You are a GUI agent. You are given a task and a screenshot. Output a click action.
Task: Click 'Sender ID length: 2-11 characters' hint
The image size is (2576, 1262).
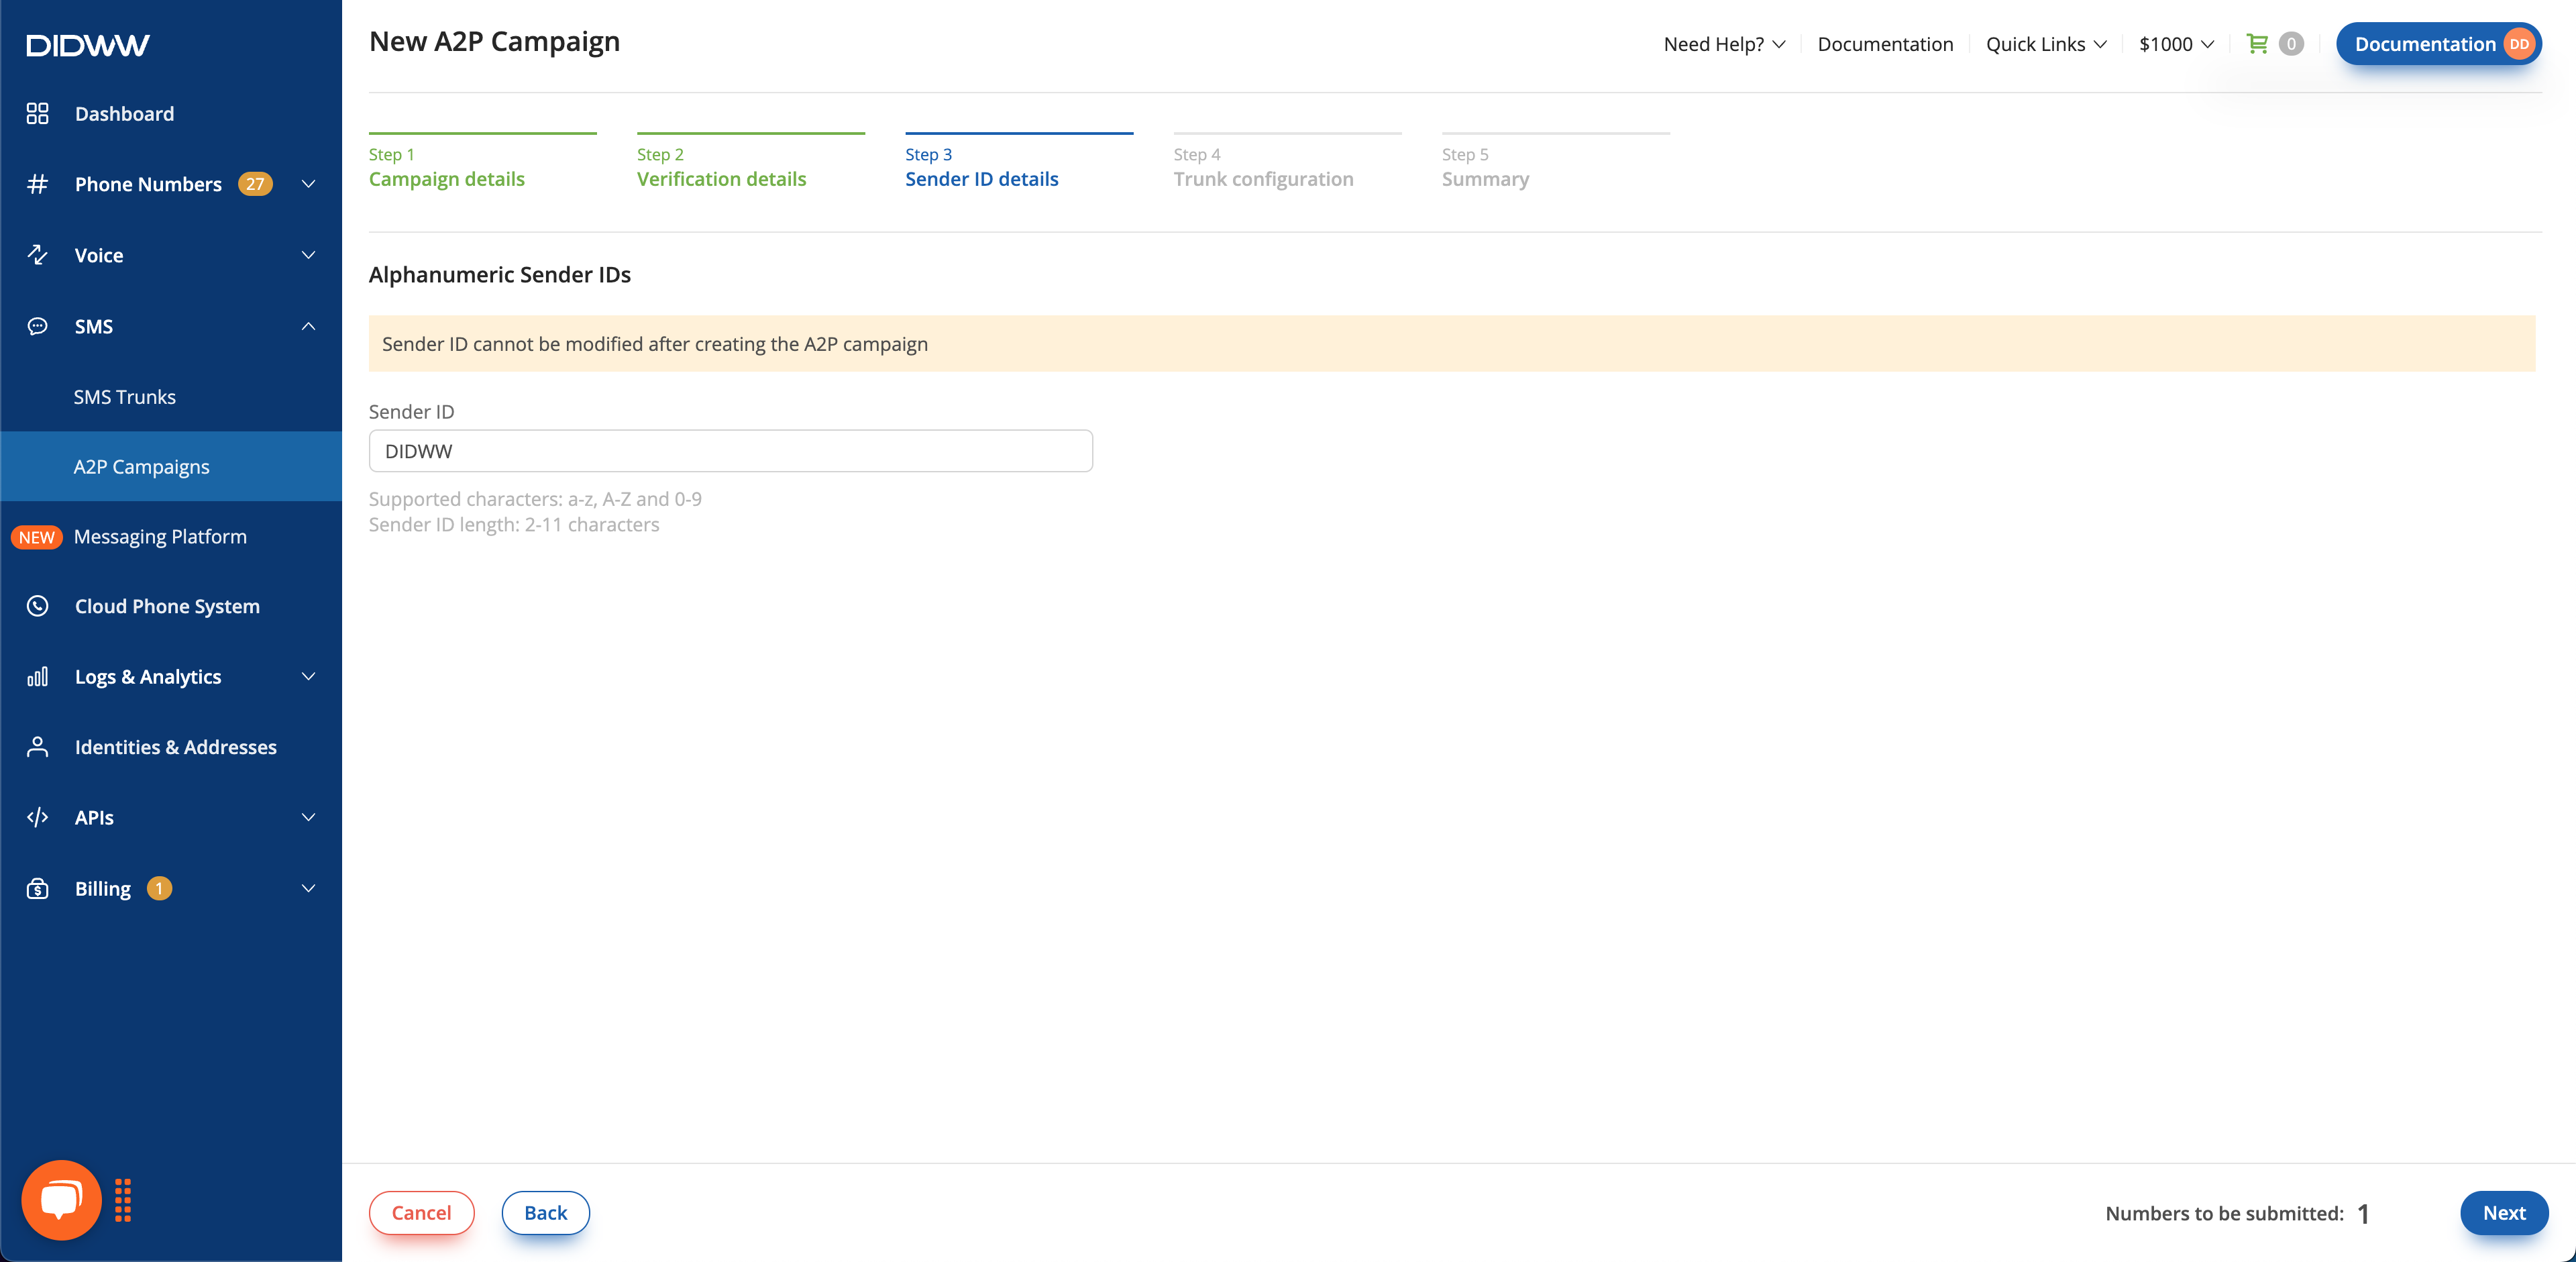[x=514, y=525]
